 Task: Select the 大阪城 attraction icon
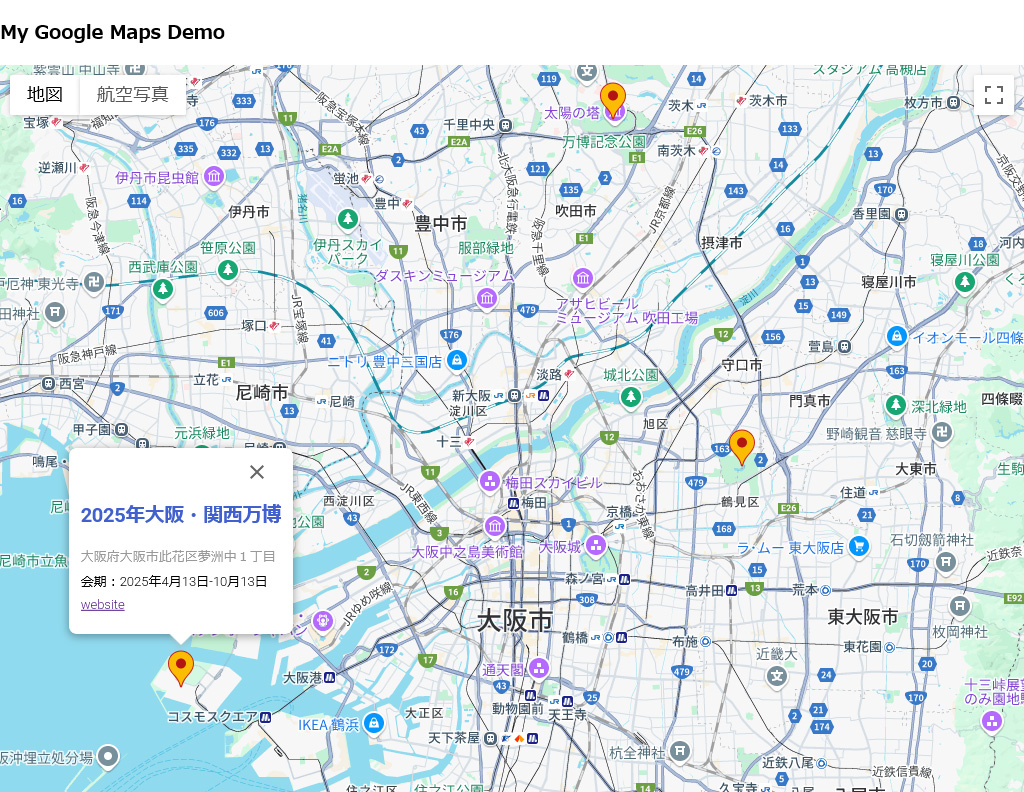pyautogui.click(x=595, y=546)
